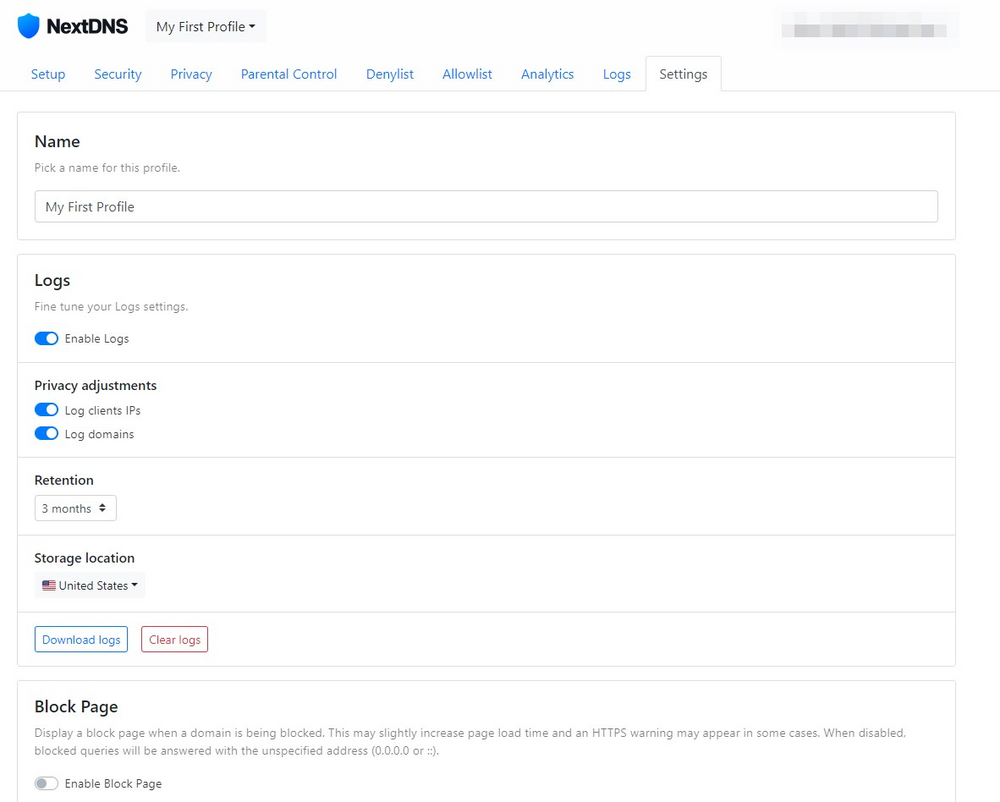1000x802 pixels.
Task: Enable the Block Page toggle
Action: (x=46, y=783)
